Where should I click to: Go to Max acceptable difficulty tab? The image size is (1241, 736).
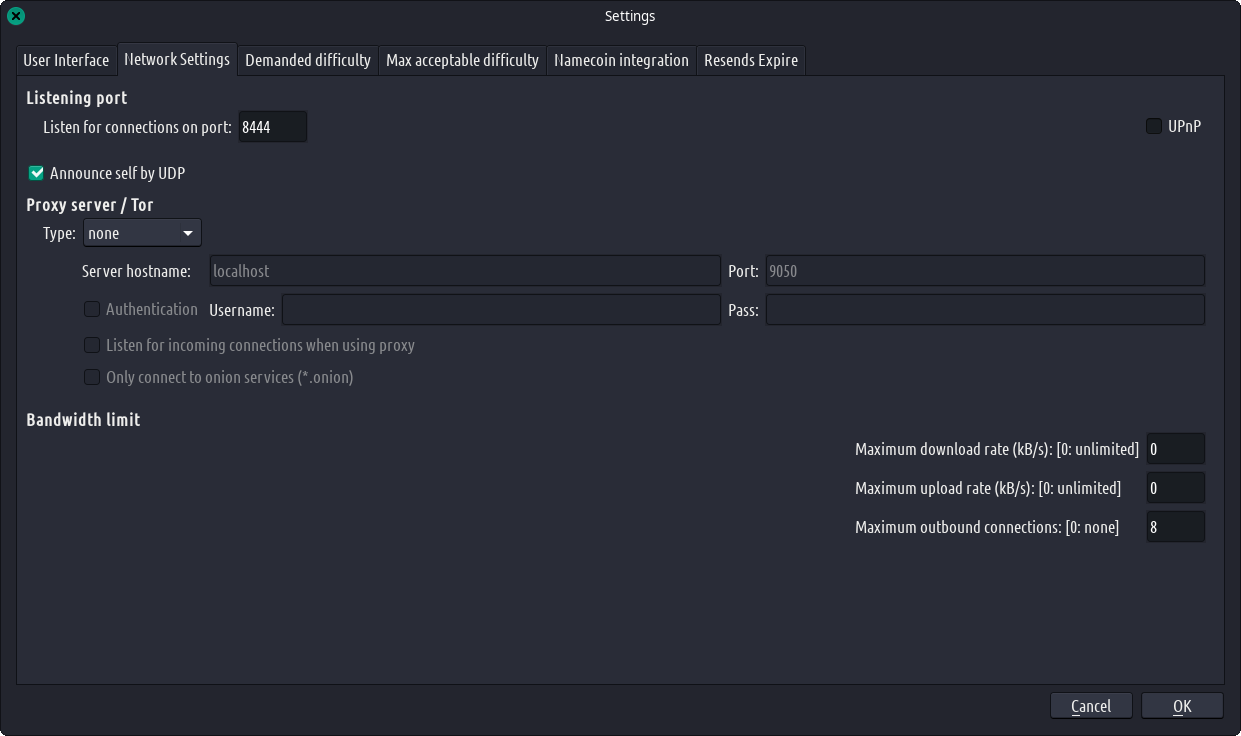[462, 60]
